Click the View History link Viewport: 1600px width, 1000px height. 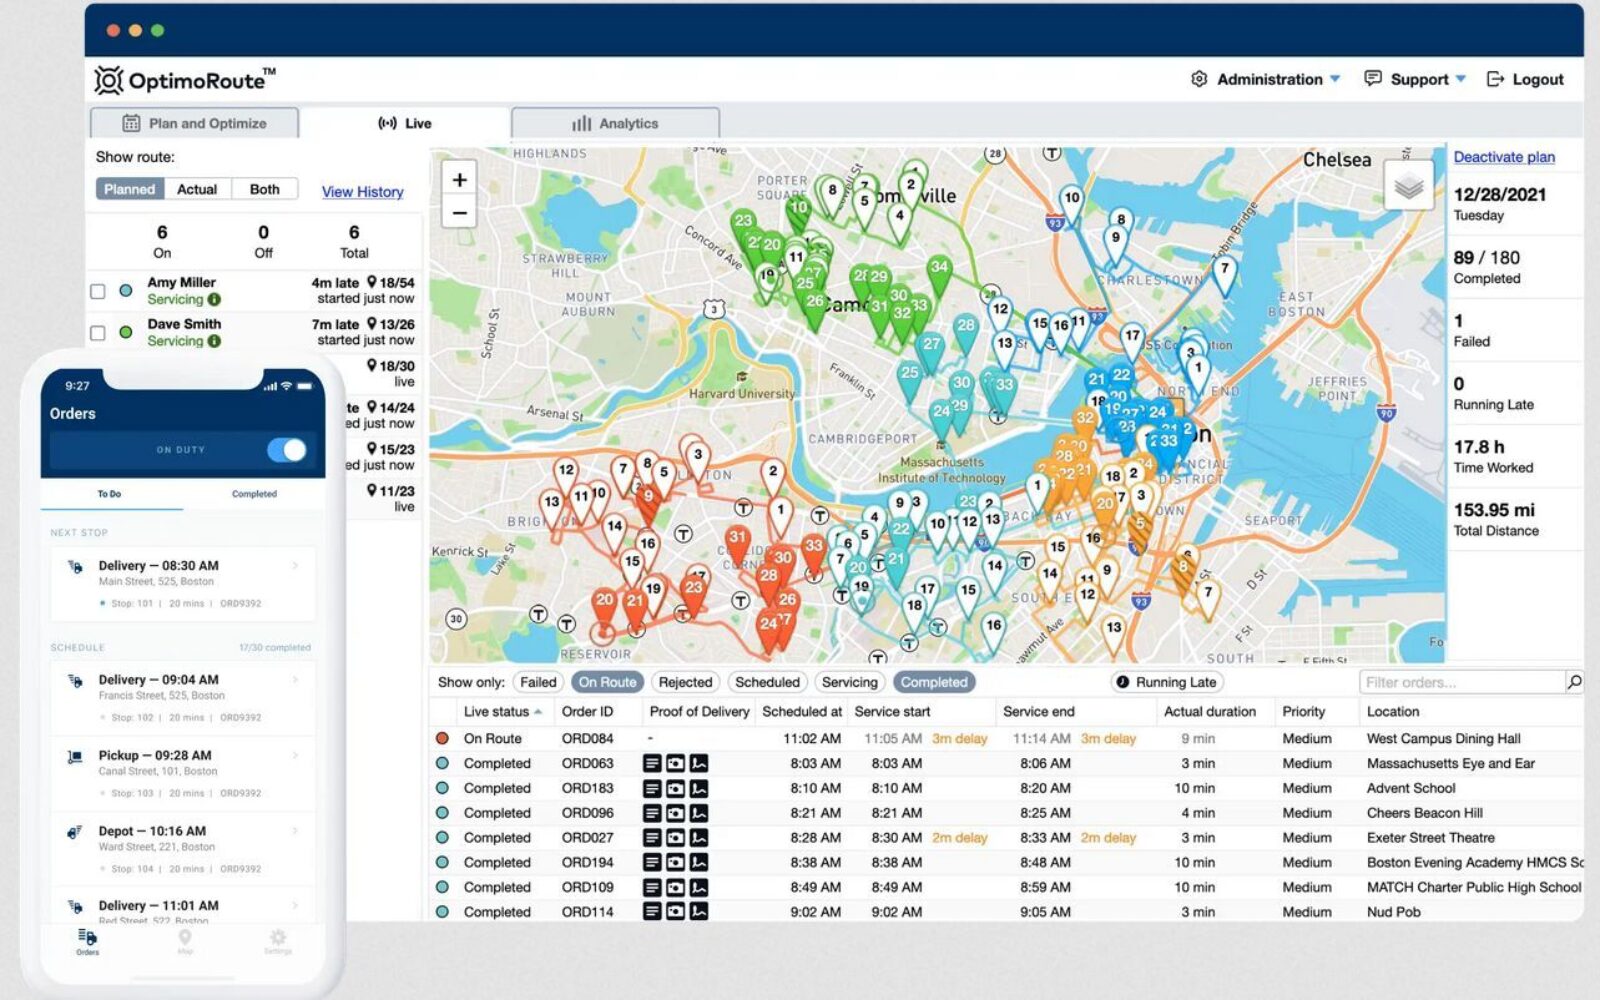[362, 192]
